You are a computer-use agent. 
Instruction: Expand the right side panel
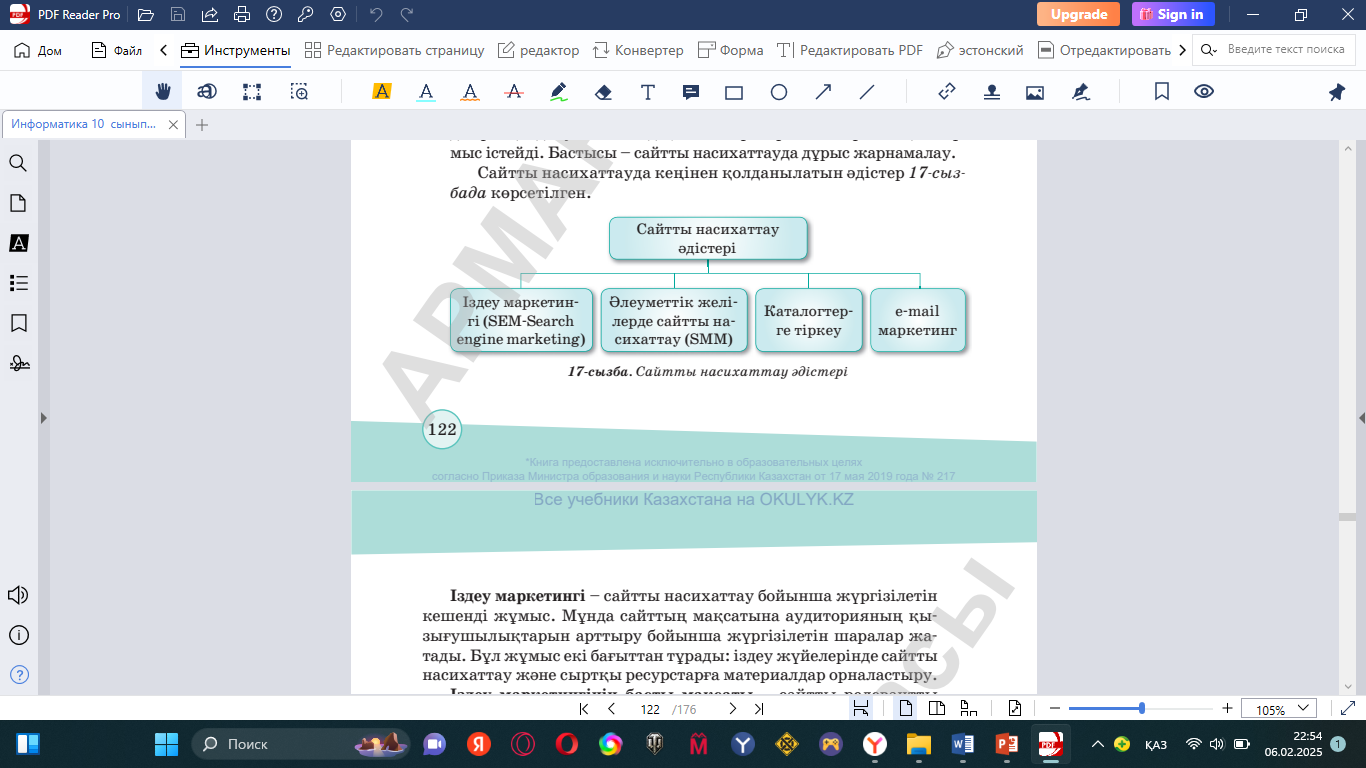pyautogui.click(x=1361, y=418)
